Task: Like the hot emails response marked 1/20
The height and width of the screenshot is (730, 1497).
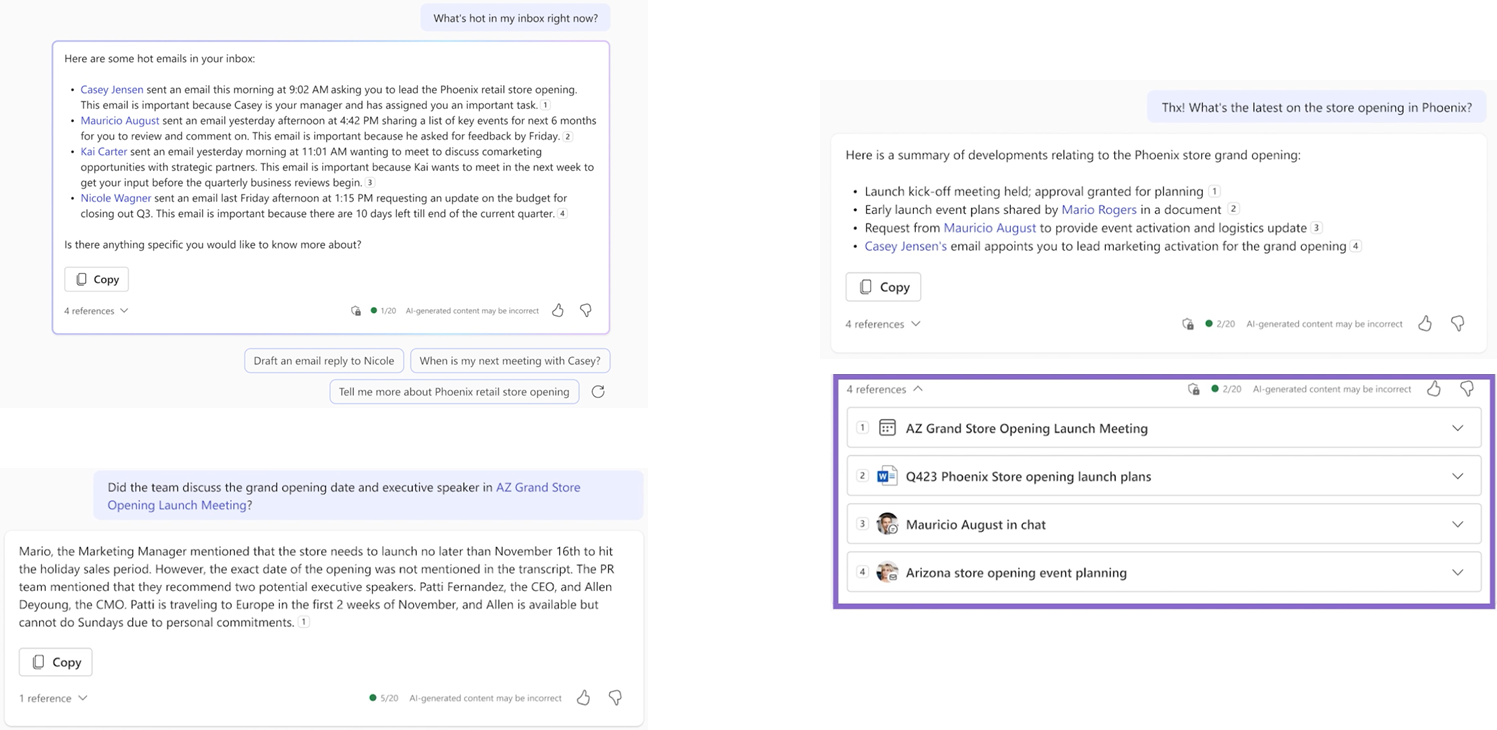Action: pos(558,311)
